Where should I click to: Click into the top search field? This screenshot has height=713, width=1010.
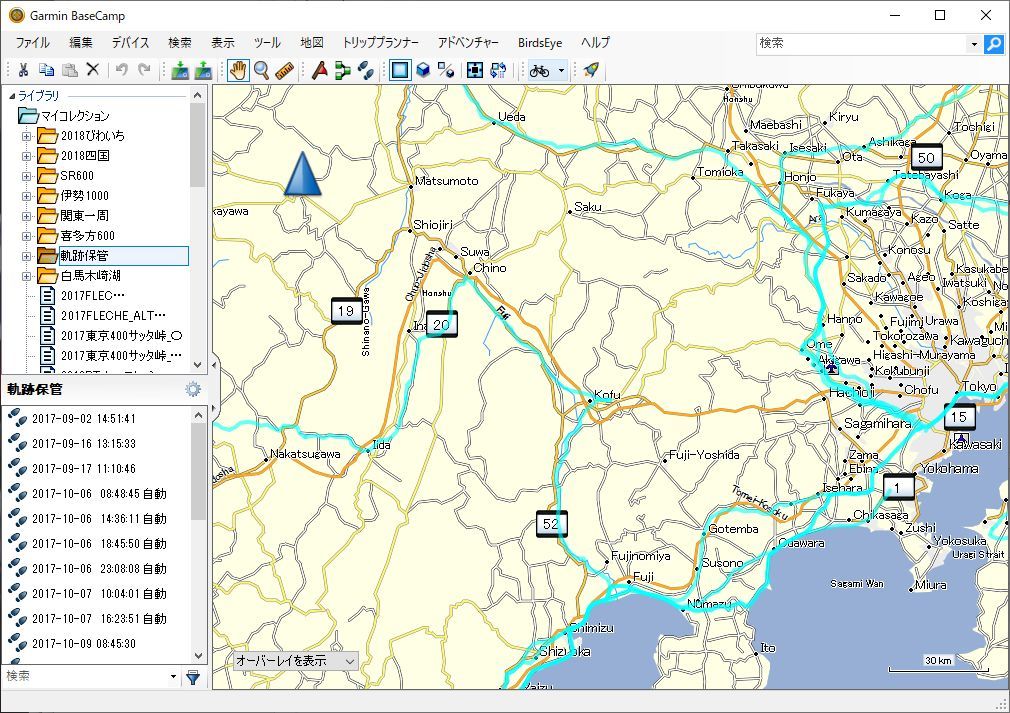(861, 44)
